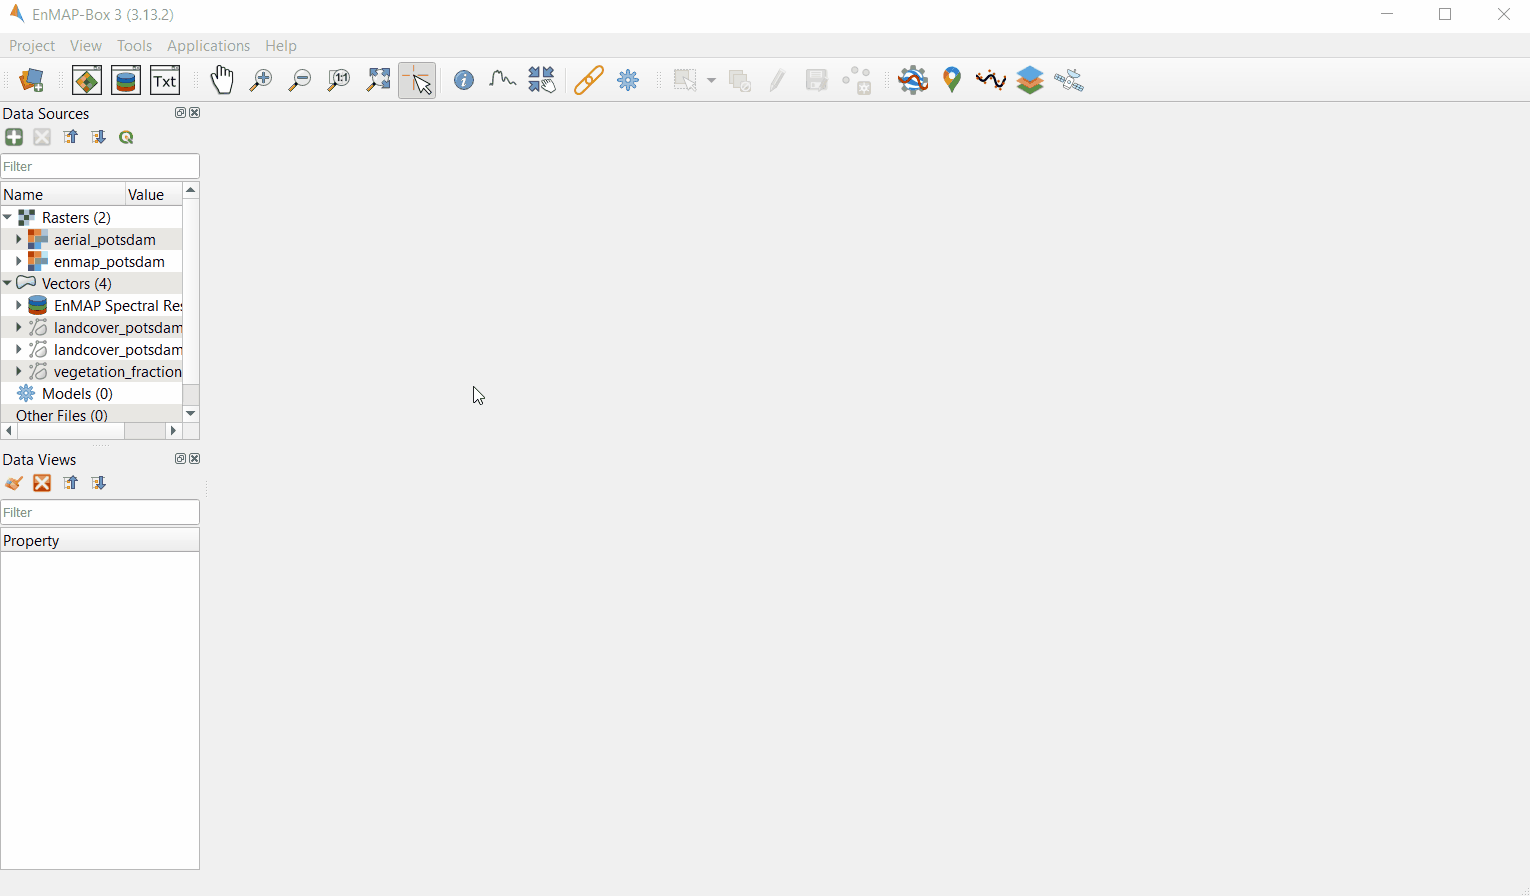This screenshot has width=1530, height=896.
Task: Expand all nodes in Data Sources
Action: coord(98,137)
